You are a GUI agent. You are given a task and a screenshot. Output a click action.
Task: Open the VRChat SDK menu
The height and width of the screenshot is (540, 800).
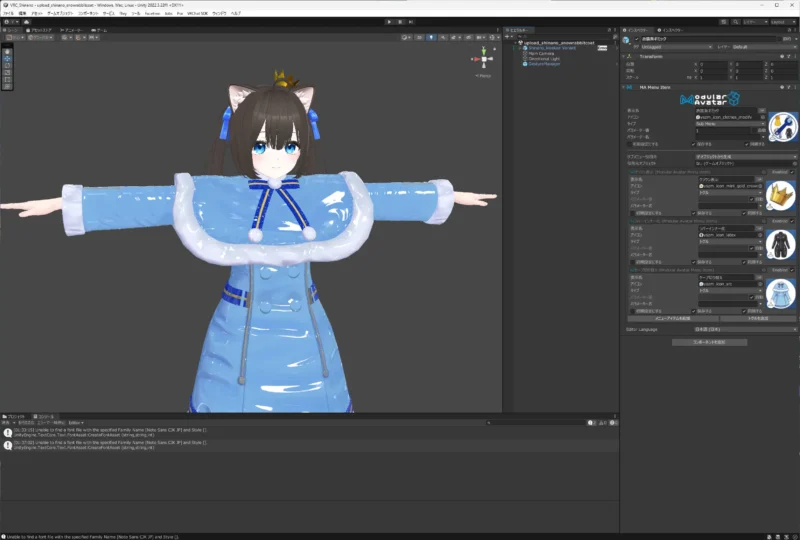click(197, 13)
